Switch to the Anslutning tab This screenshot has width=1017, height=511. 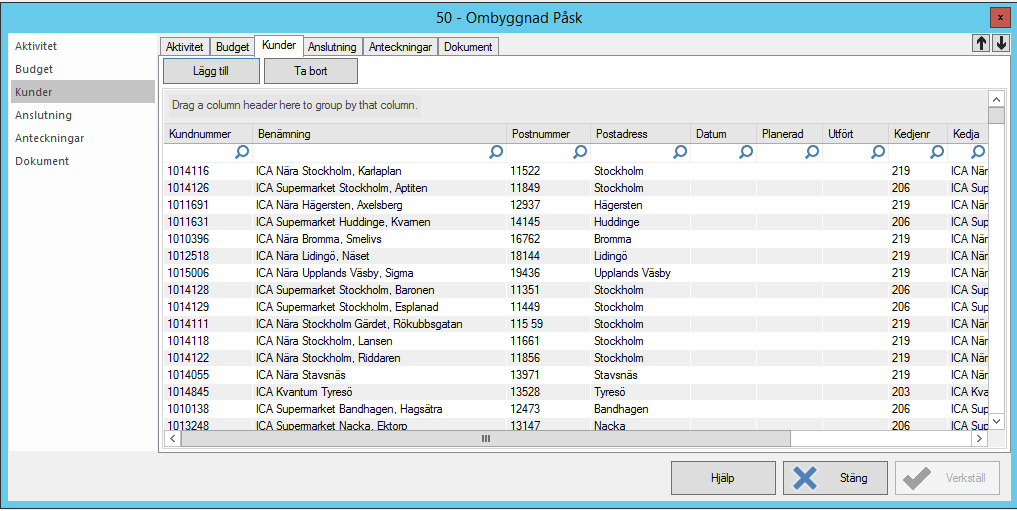pos(332,47)
